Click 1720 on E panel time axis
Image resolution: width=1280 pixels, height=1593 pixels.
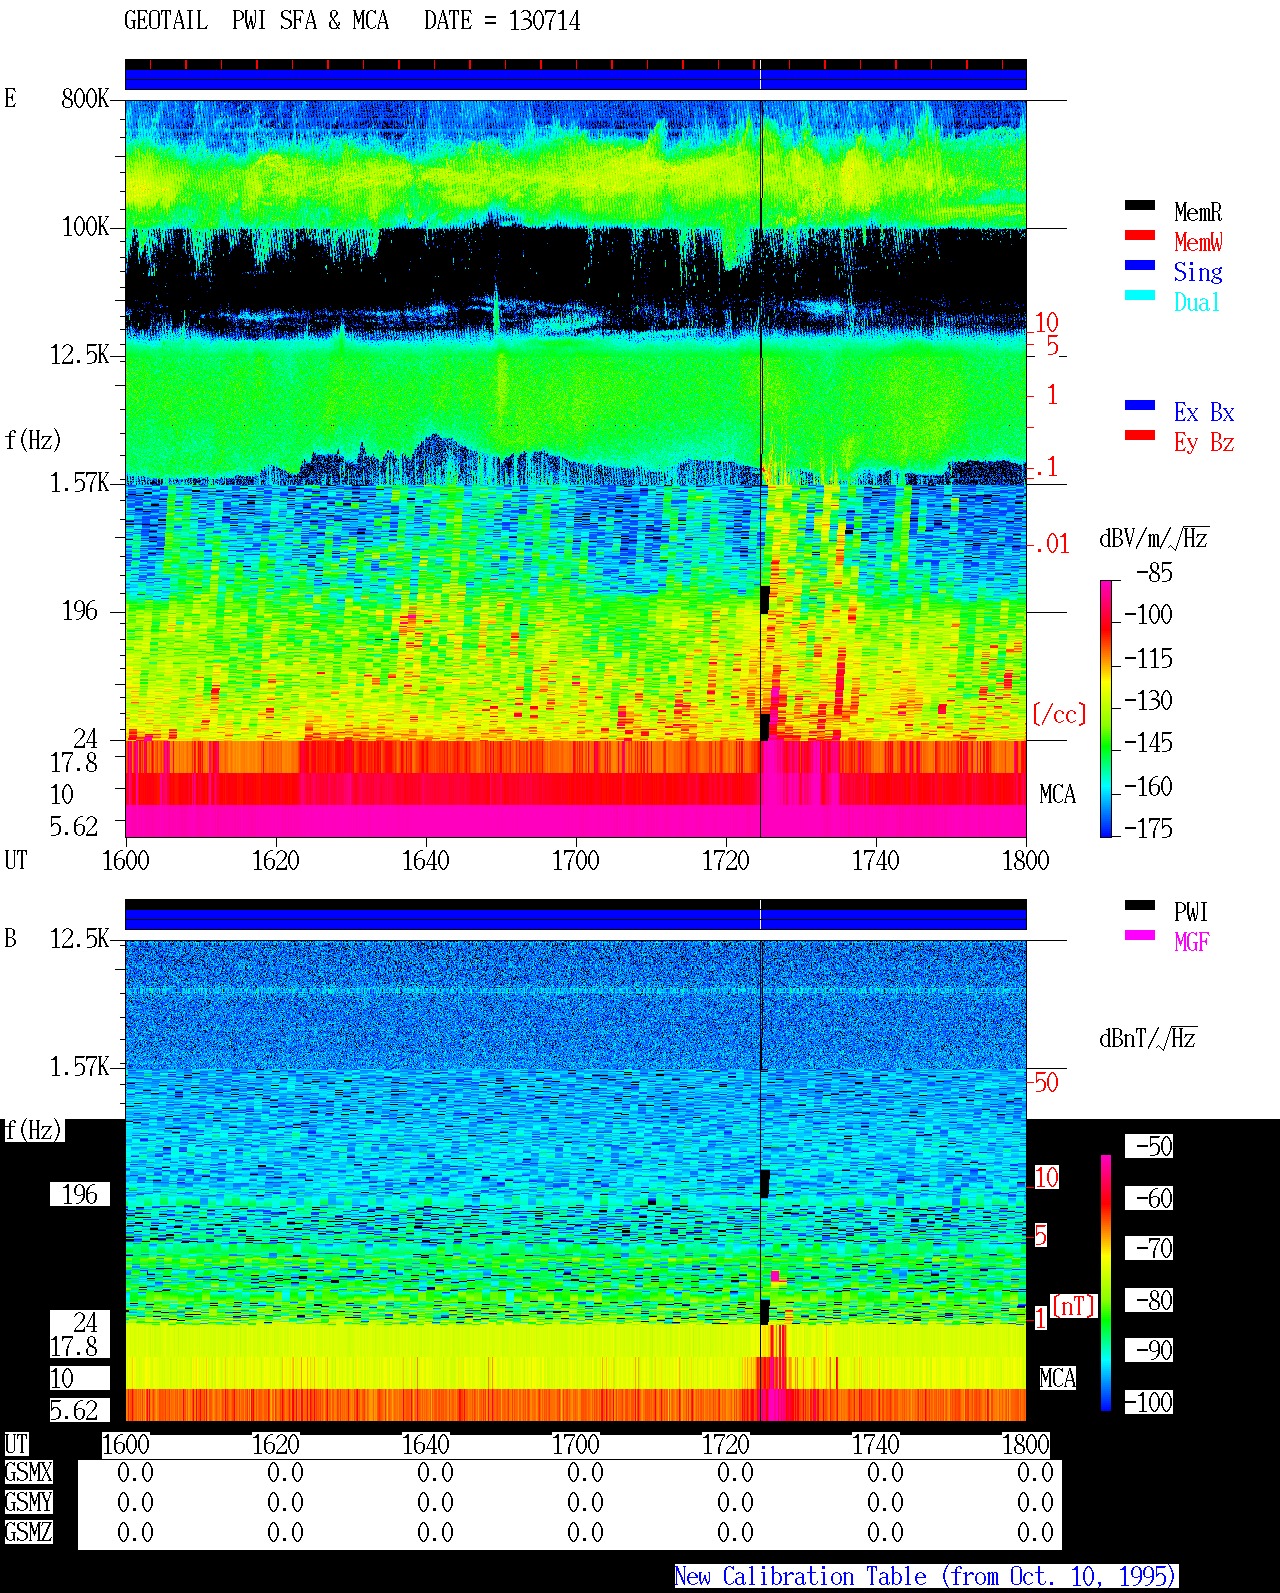click(726, 861)
